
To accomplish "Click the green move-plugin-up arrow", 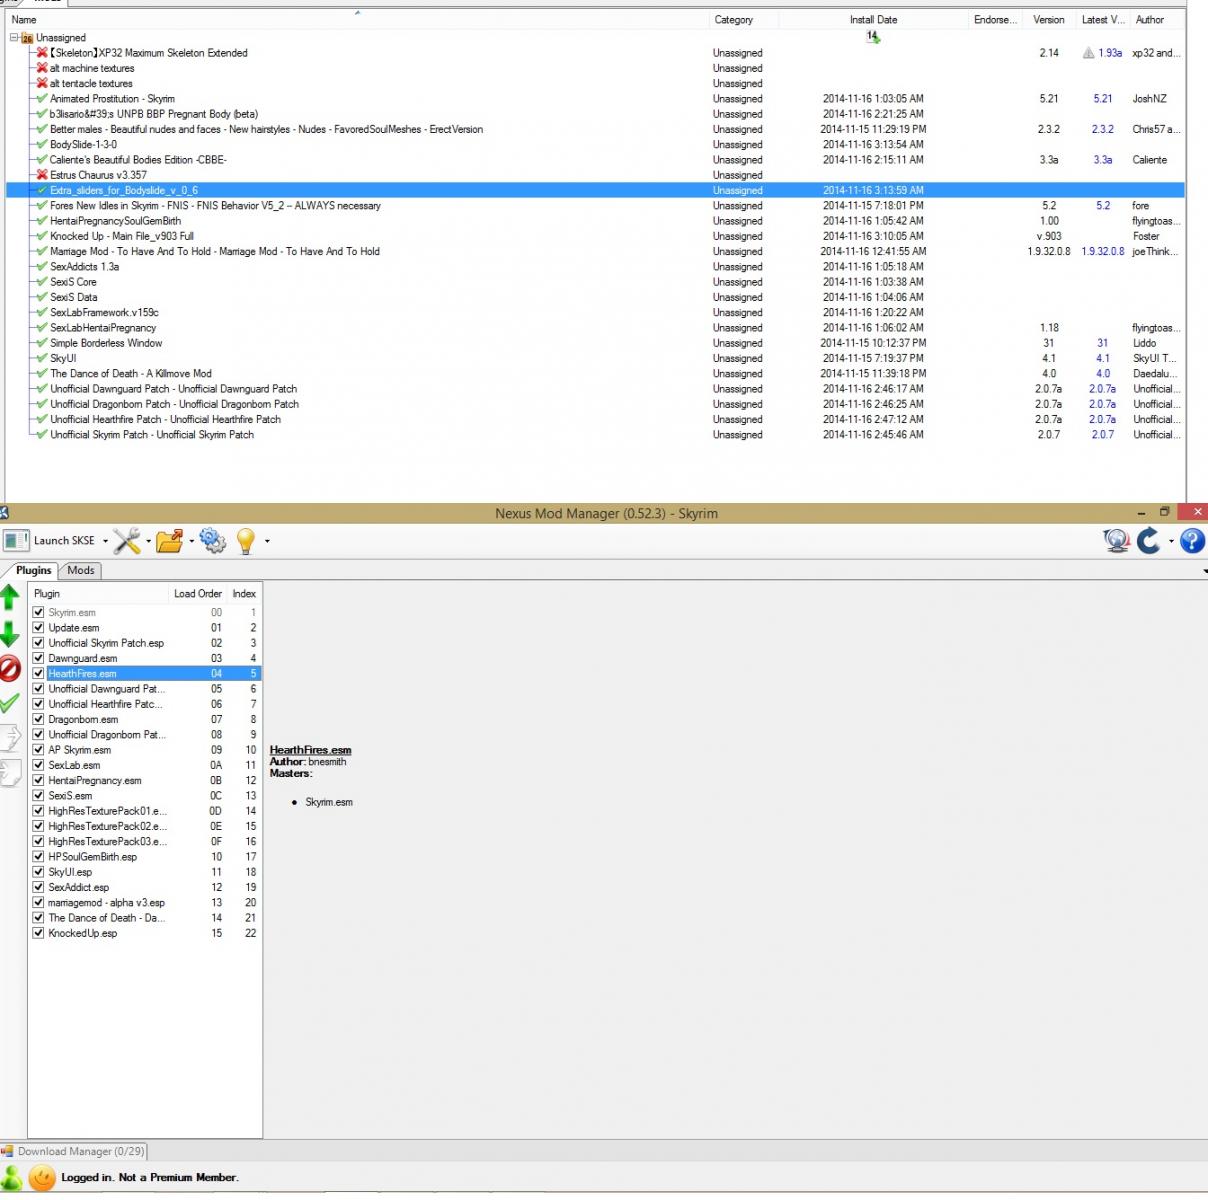I will coord(10,597).
